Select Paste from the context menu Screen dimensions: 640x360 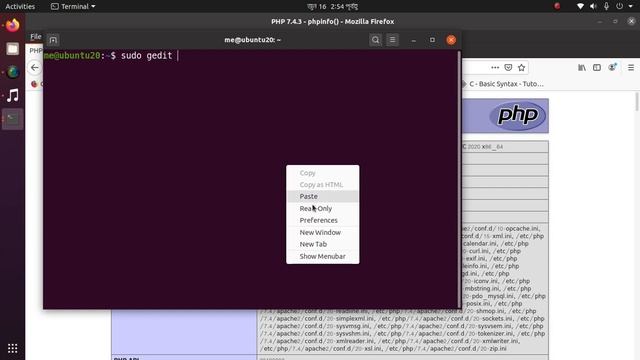[x=322, y=196]
